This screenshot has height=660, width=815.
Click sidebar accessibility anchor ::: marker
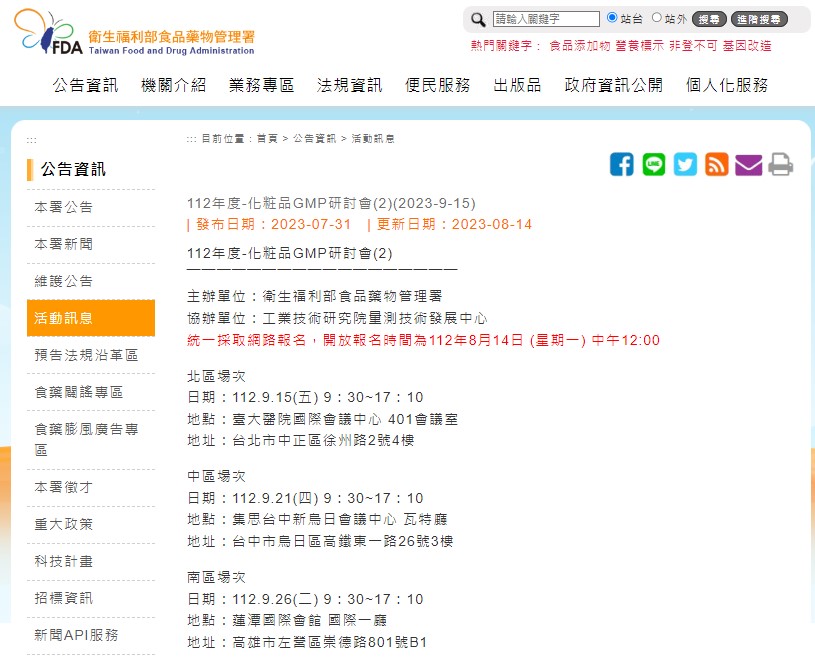coord(32,140)
